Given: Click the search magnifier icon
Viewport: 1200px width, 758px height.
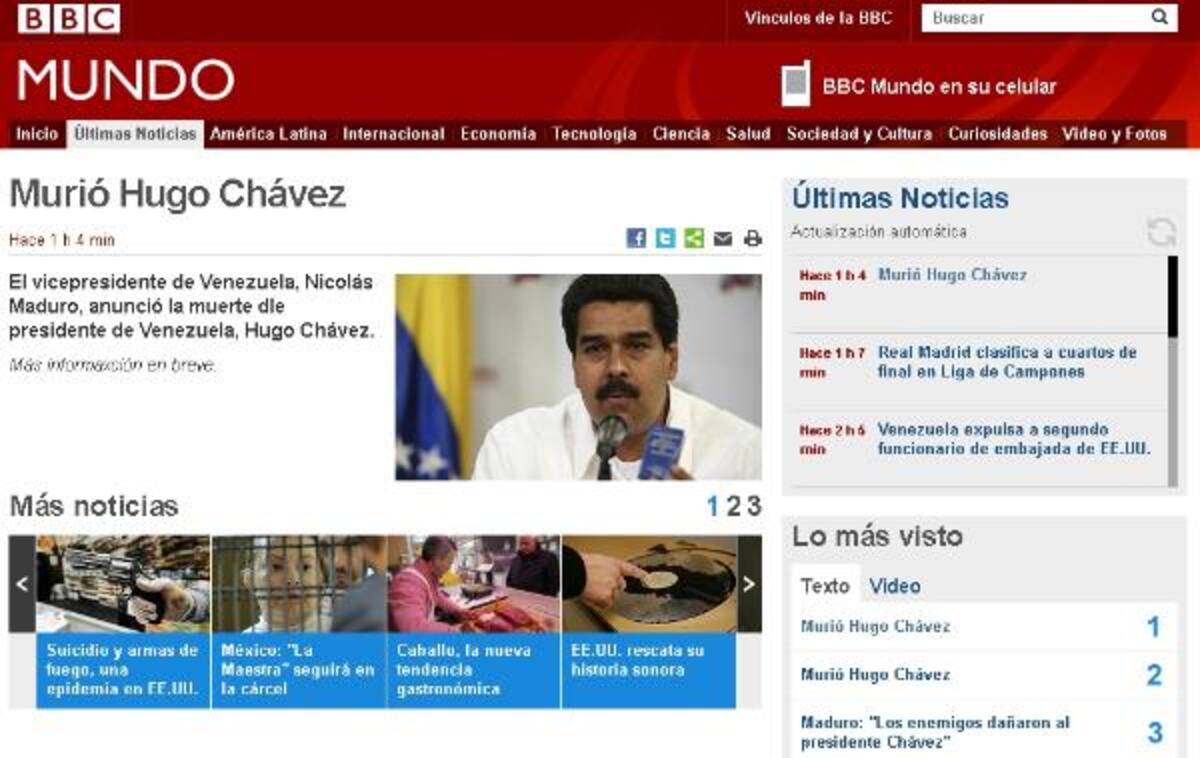Looking at the screenshot, I should point(1160,17).
